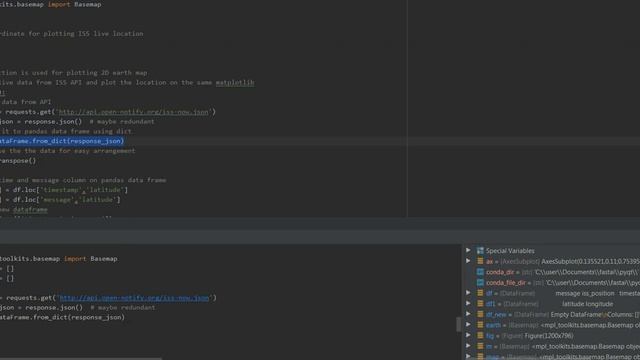Image resolution: width=640 pixels, height=360 pixels.
Task: Click the Special Variables group icon
Action: [x=480, y=251]
